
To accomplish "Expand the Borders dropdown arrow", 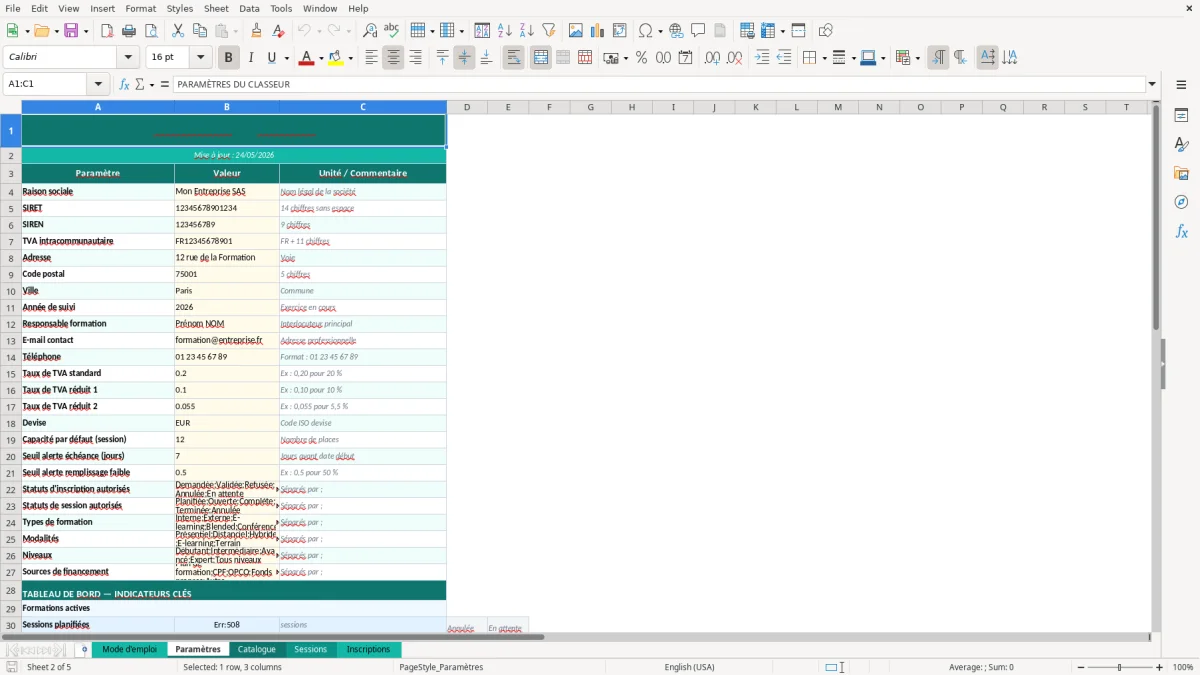I will (x=824, y=58).
